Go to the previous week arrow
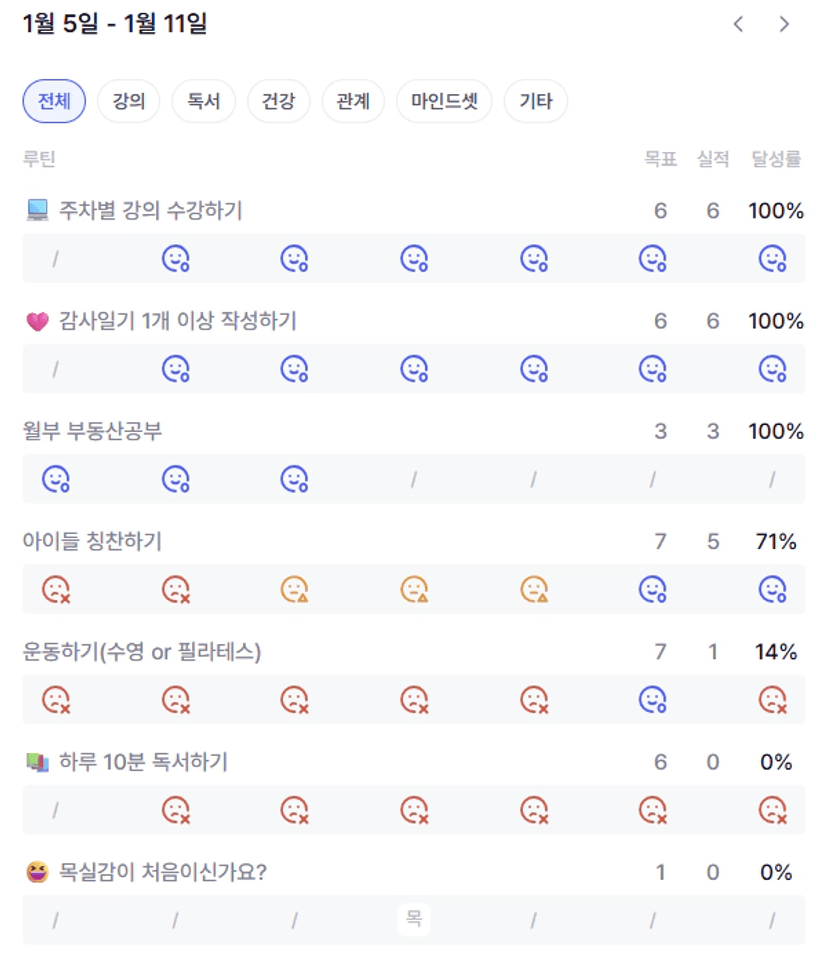Screen dimensions: 827x968 coord(739,25)
